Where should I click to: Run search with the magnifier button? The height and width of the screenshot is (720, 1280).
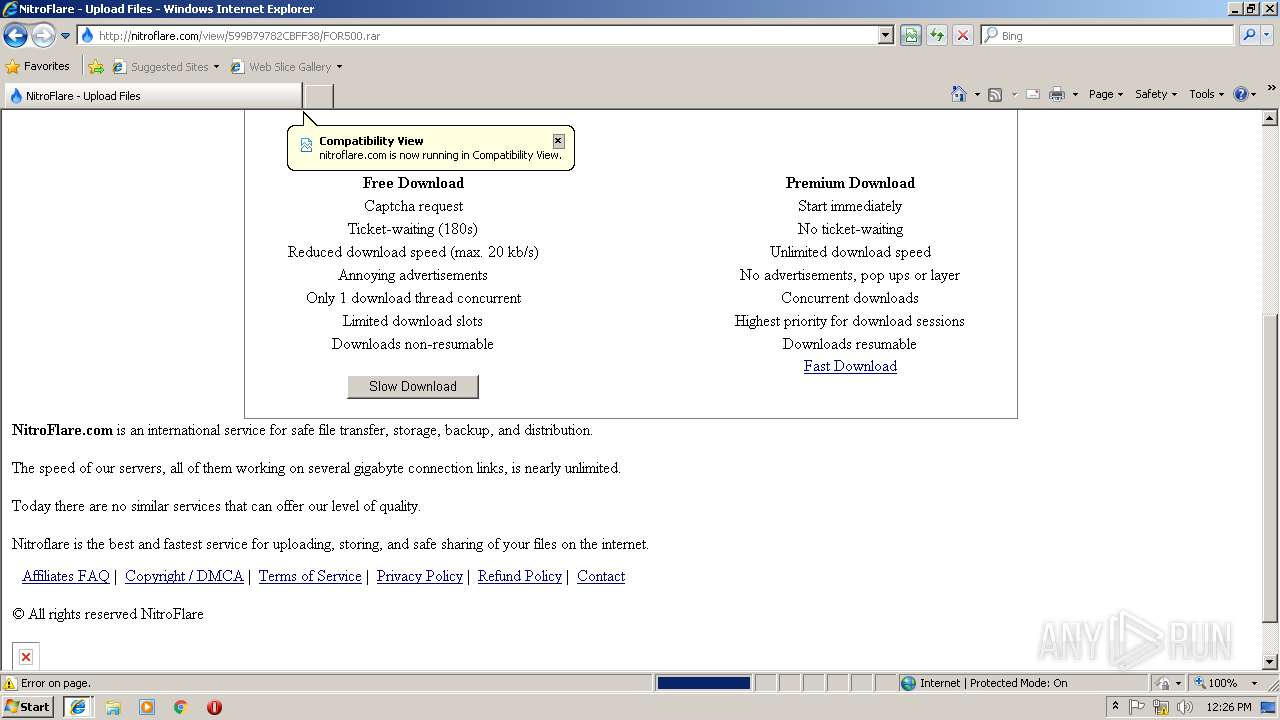[1248, 35]
